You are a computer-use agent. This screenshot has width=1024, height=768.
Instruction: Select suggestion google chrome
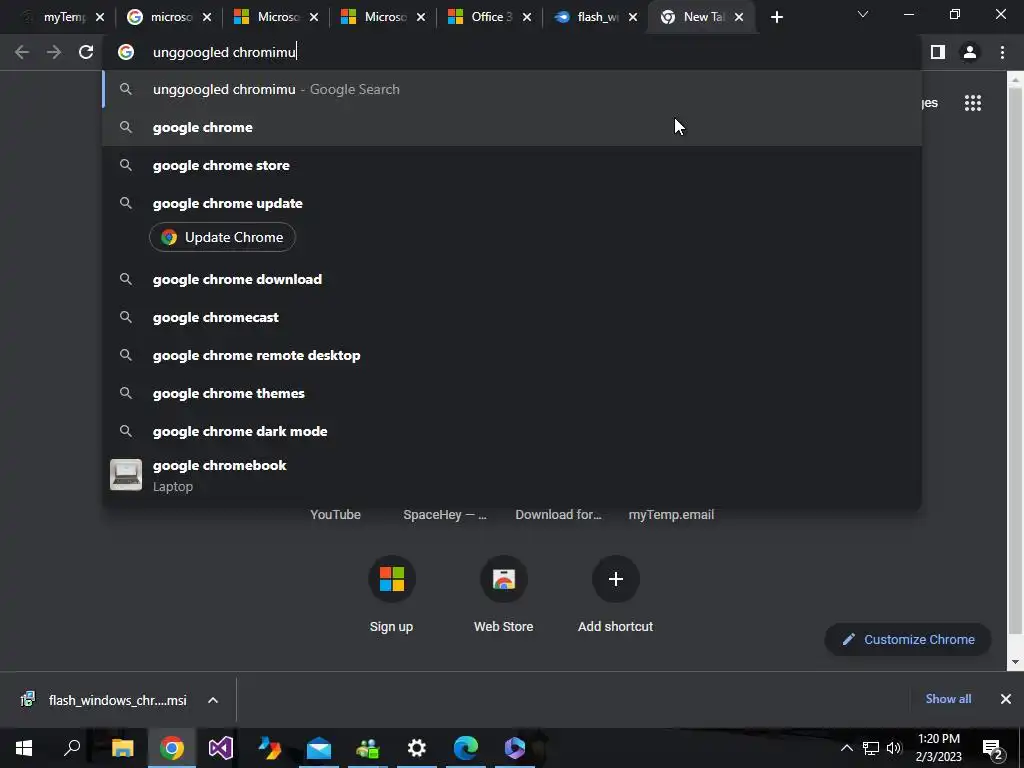coord(512,127)
